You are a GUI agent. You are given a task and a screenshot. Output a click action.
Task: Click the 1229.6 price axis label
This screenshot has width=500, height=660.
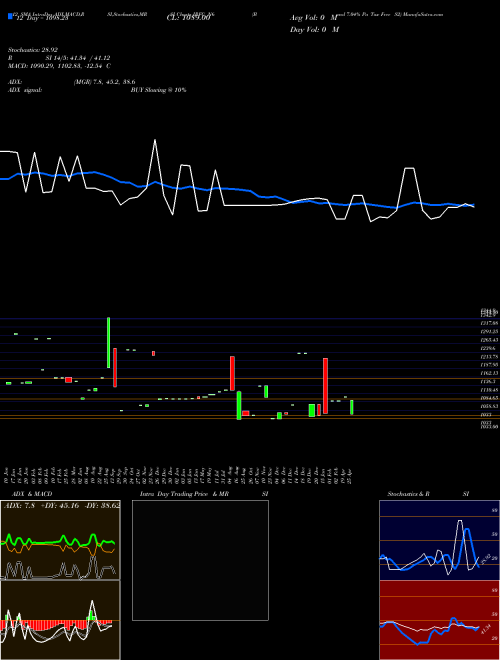[x=489, y=348]
